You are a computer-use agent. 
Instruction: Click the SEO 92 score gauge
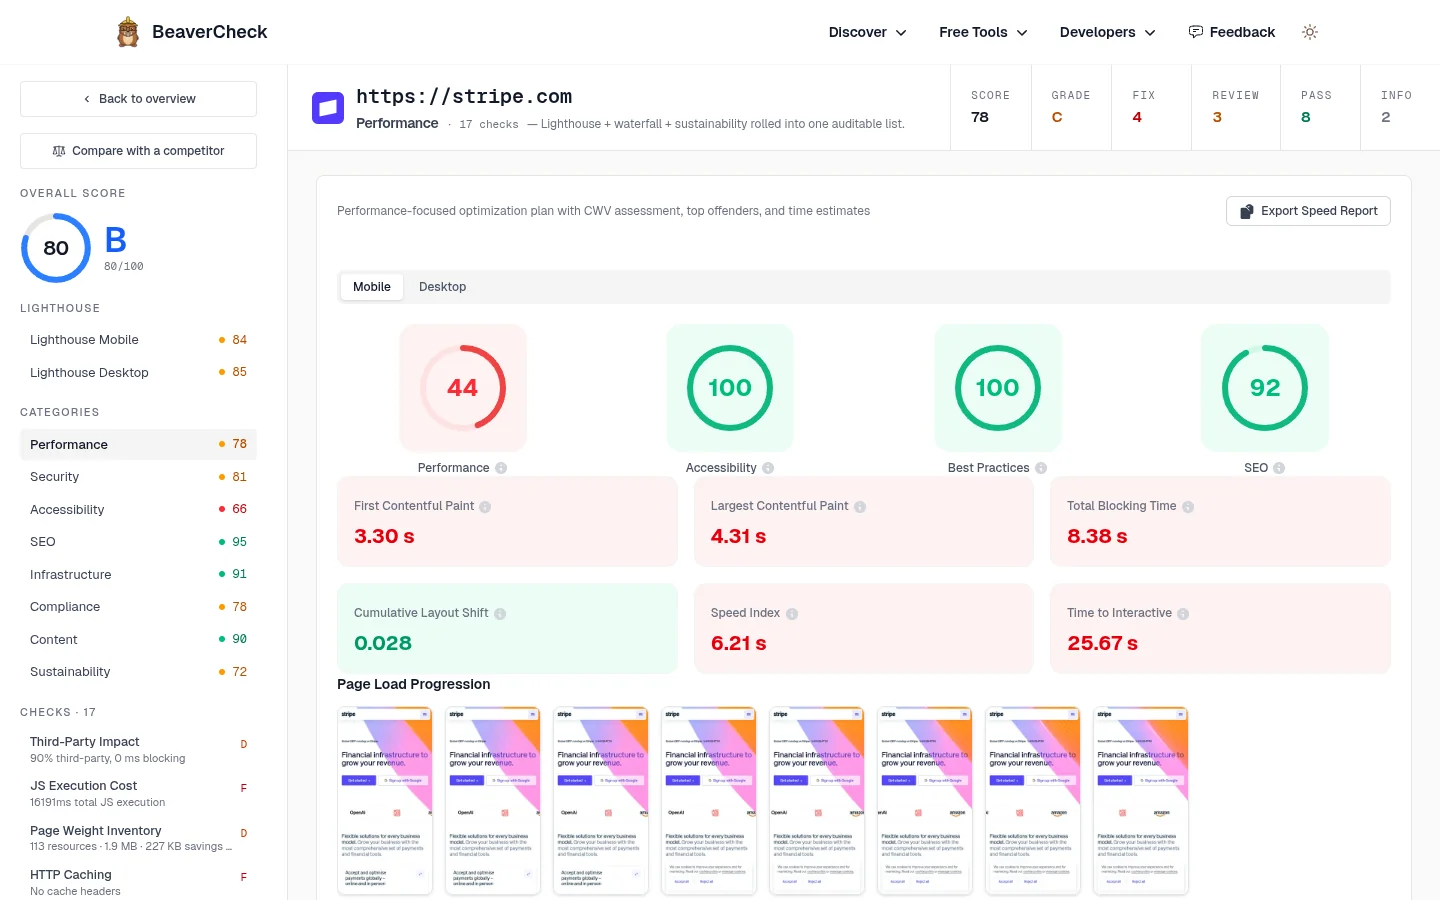click(x=1265, y=388)
